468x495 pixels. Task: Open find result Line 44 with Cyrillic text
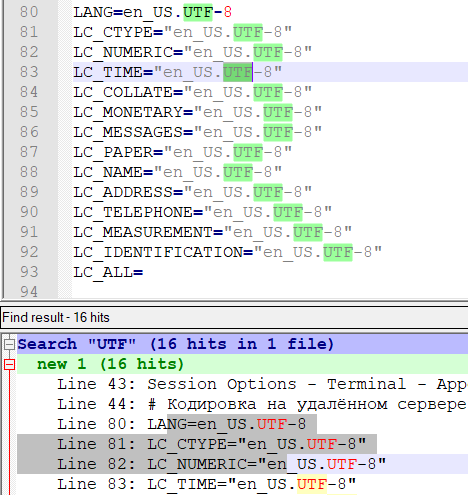(x=242, y=404)
